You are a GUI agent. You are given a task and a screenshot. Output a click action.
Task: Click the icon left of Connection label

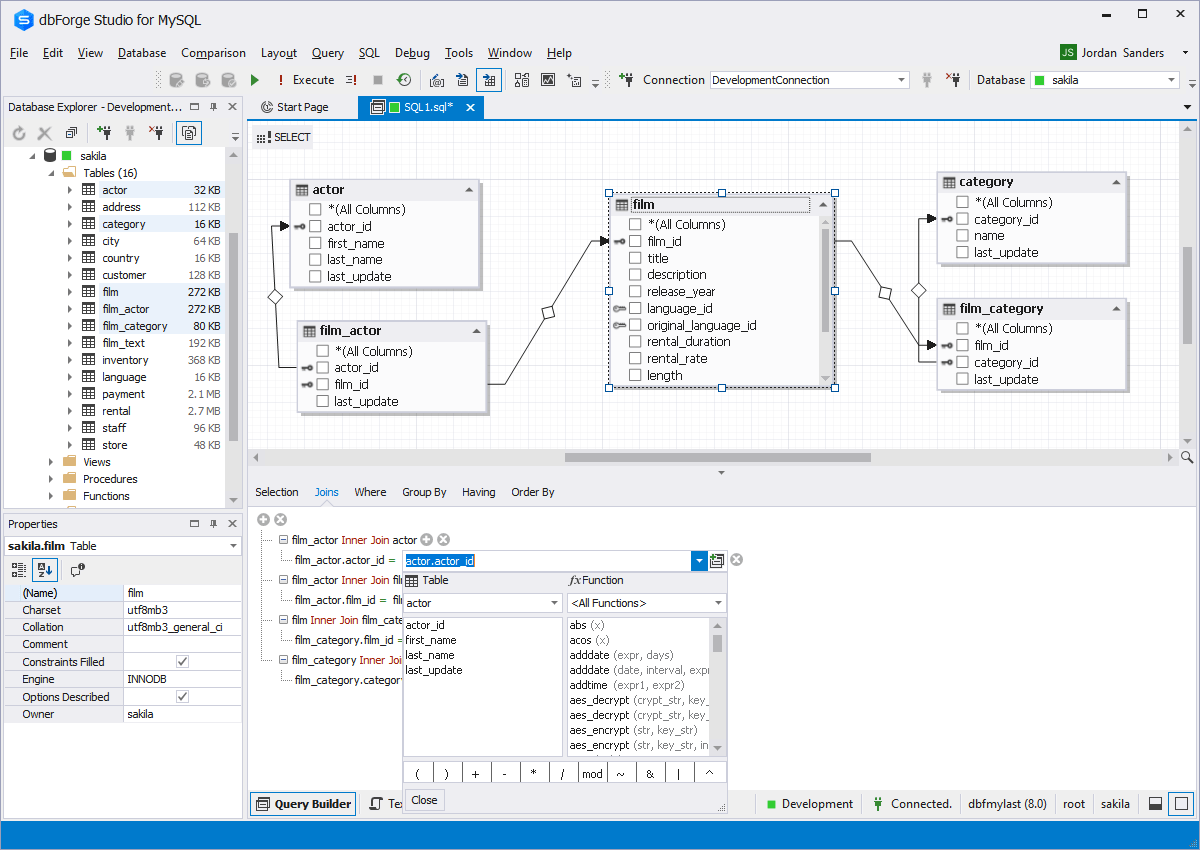tap(626, 80)
